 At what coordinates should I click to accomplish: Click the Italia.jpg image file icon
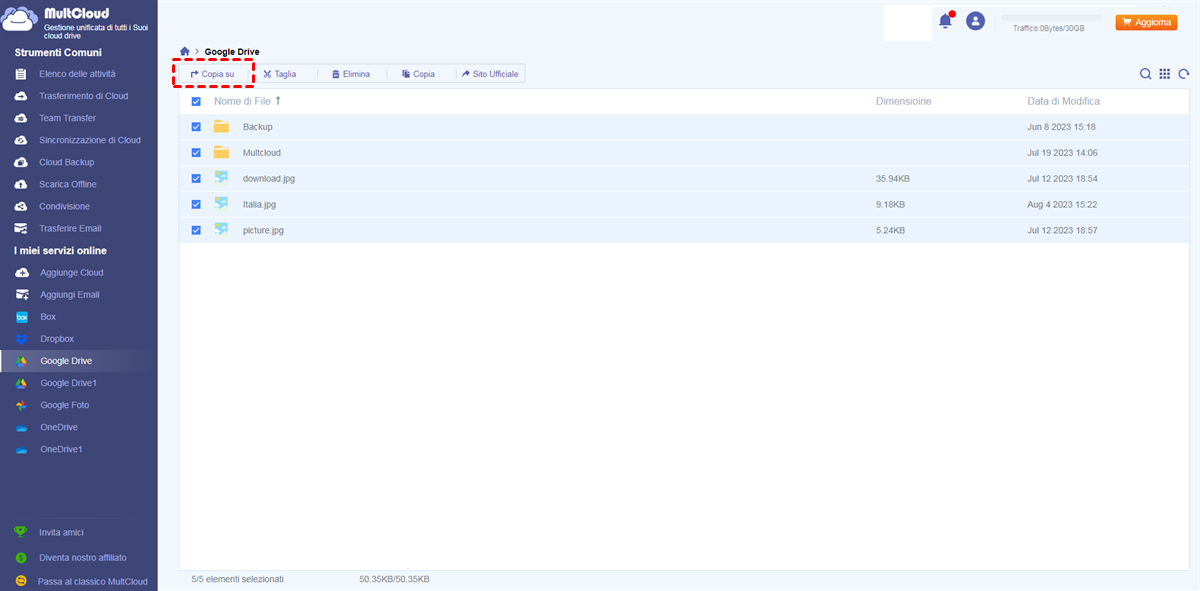[221, 204]
